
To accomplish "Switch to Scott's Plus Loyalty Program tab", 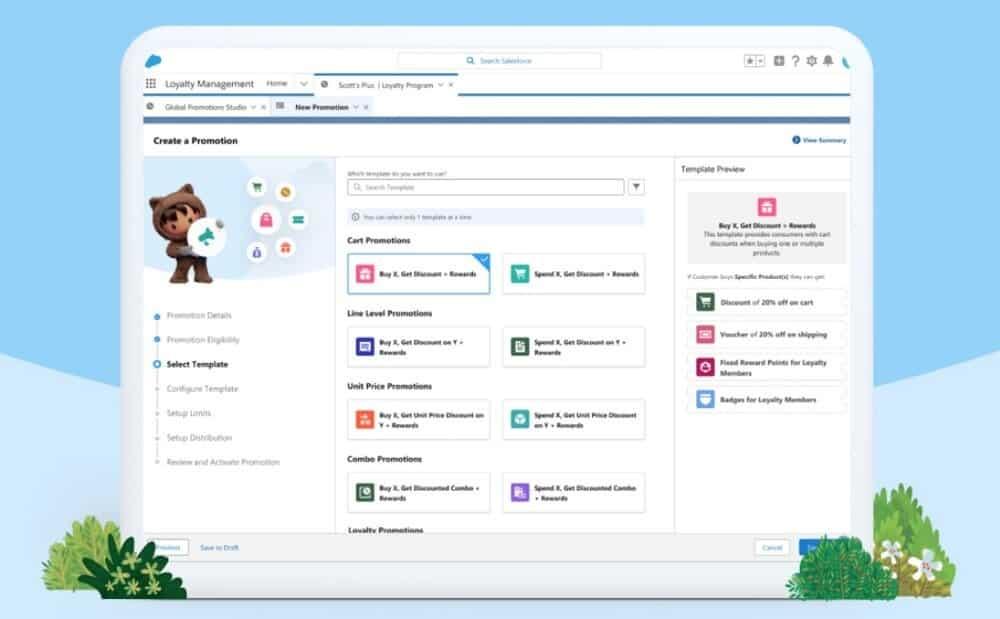I will 385,85.
